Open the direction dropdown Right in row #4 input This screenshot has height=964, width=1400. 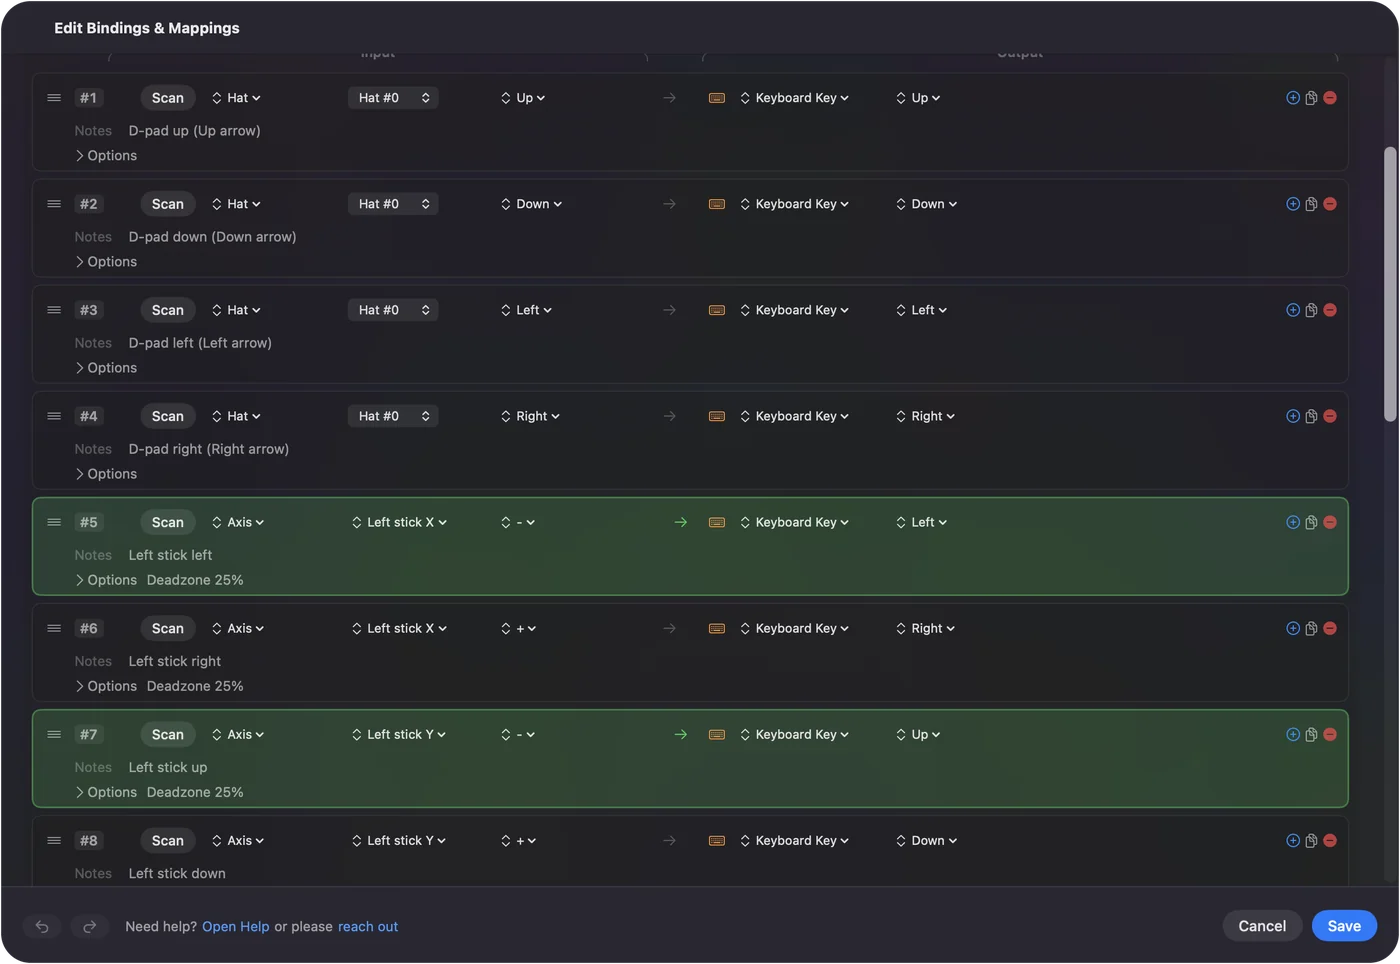530,416
